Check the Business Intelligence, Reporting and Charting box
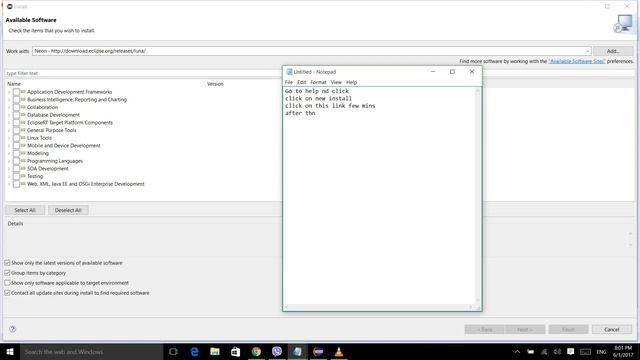Screen dimensions: 640x360 pyautogui.click(x=16, y=100)
